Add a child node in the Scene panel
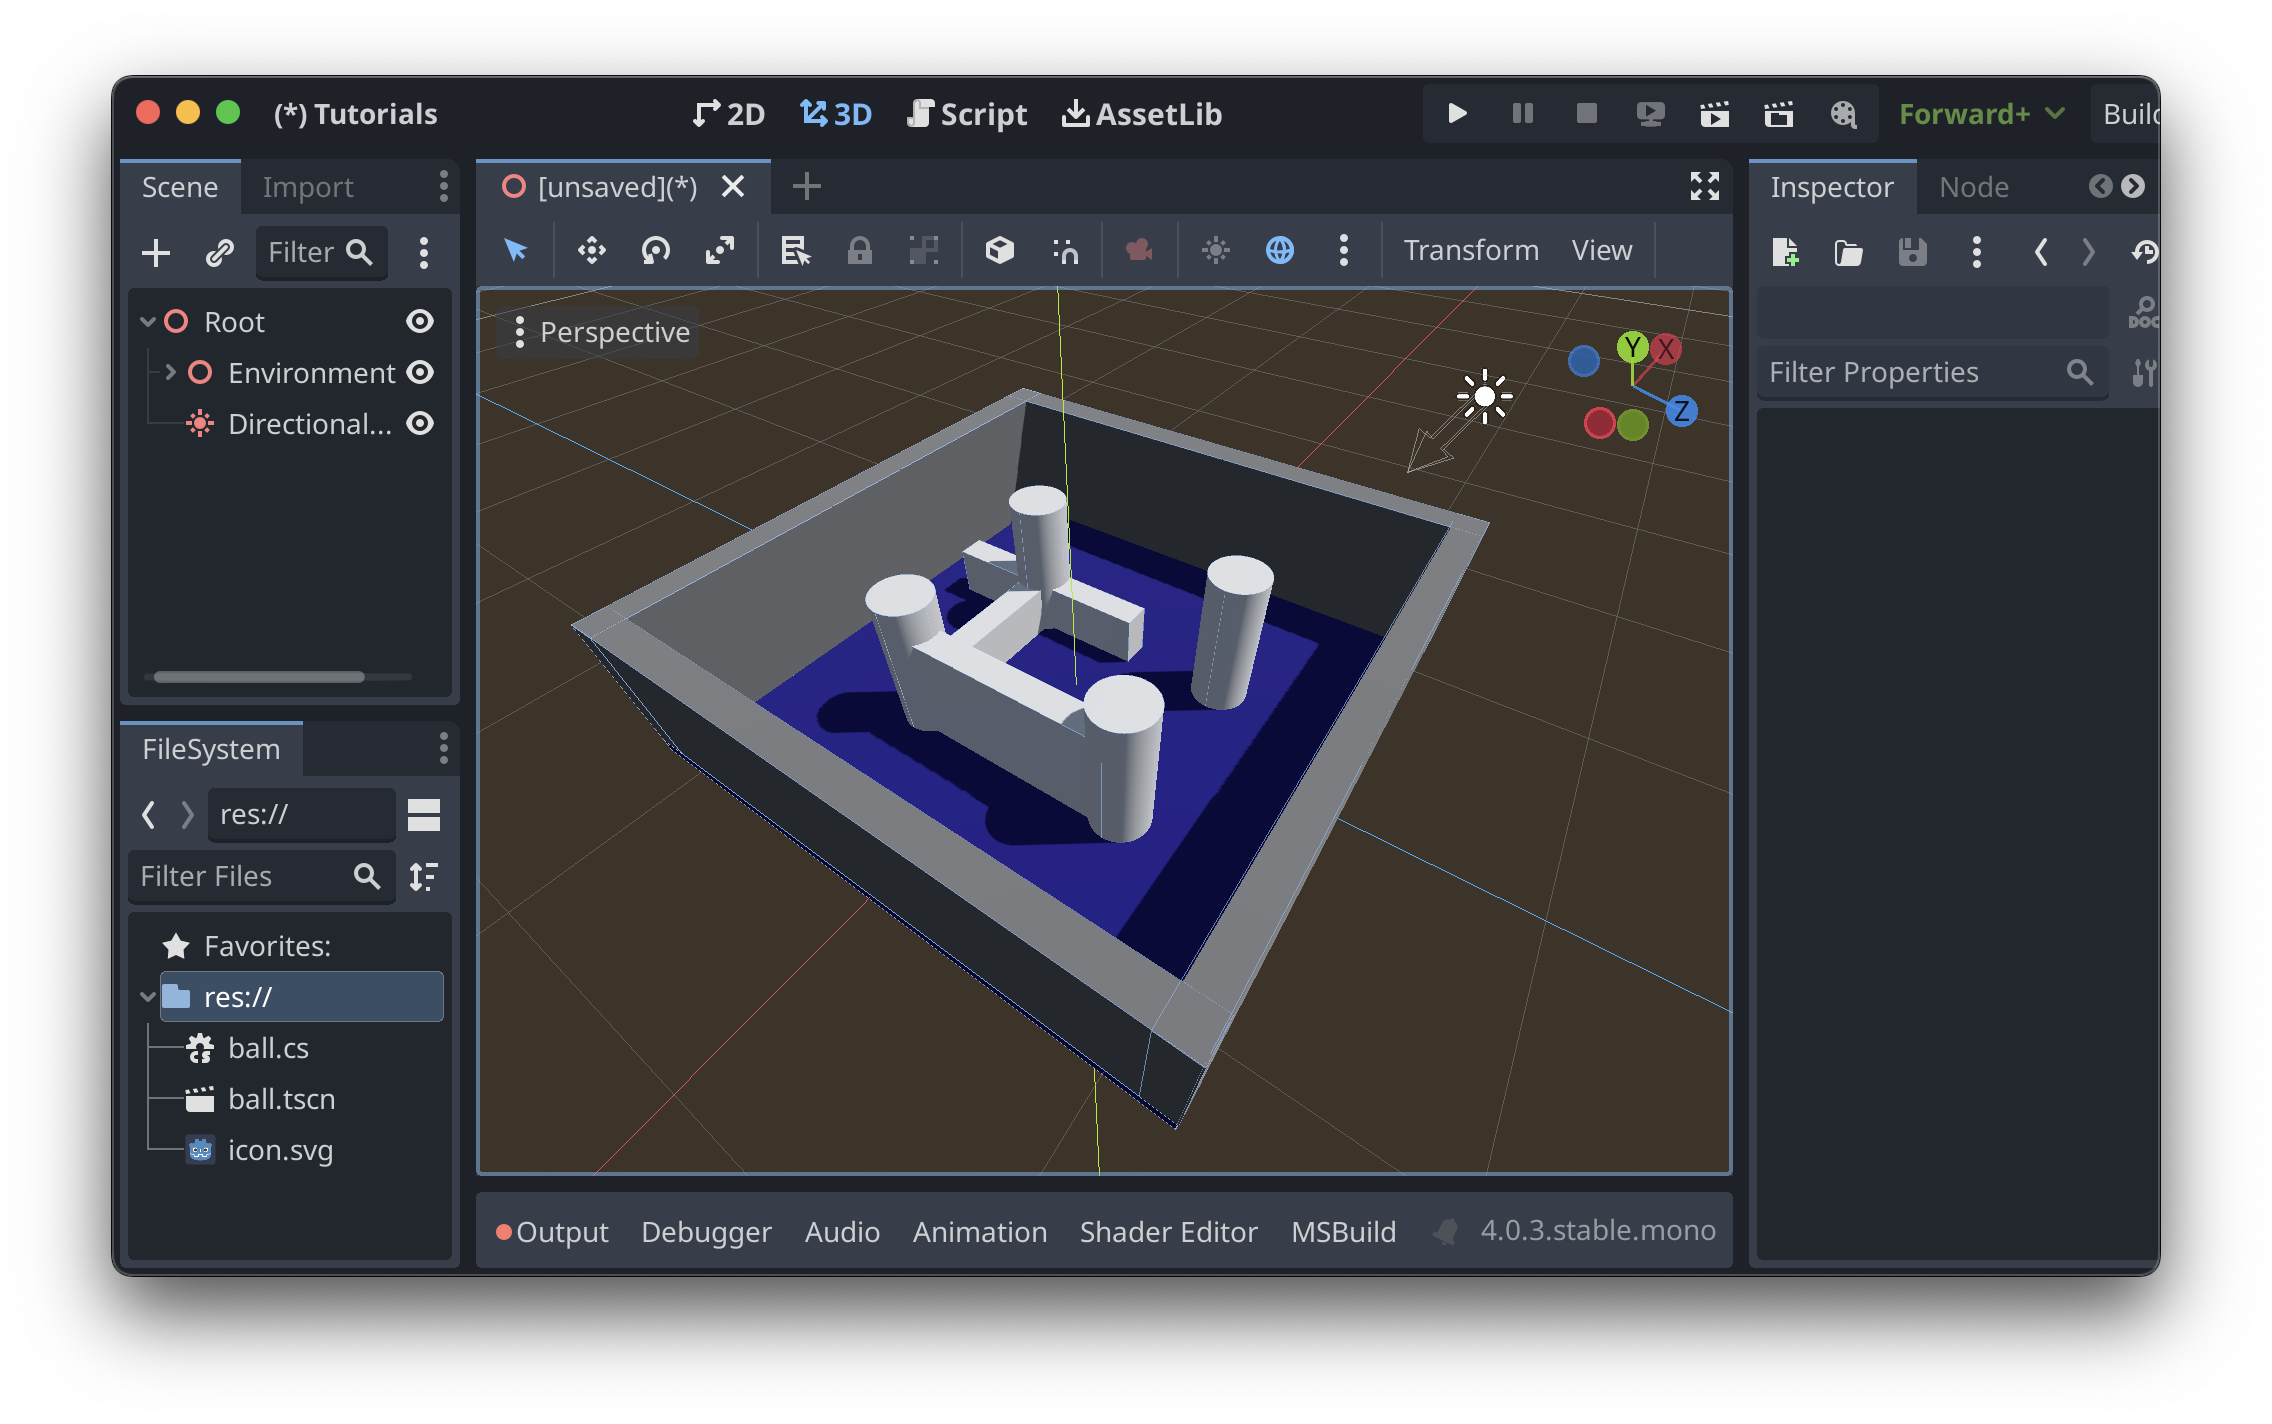The width and height of the screenshot is (2272, 1424). tap(155, 252)
